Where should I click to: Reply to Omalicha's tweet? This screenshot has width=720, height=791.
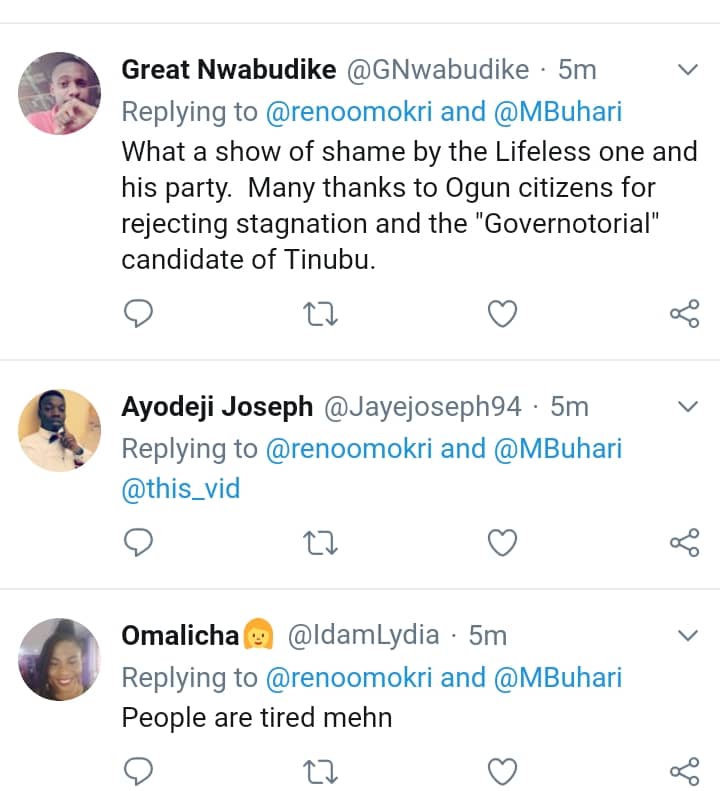pos(138,770)
